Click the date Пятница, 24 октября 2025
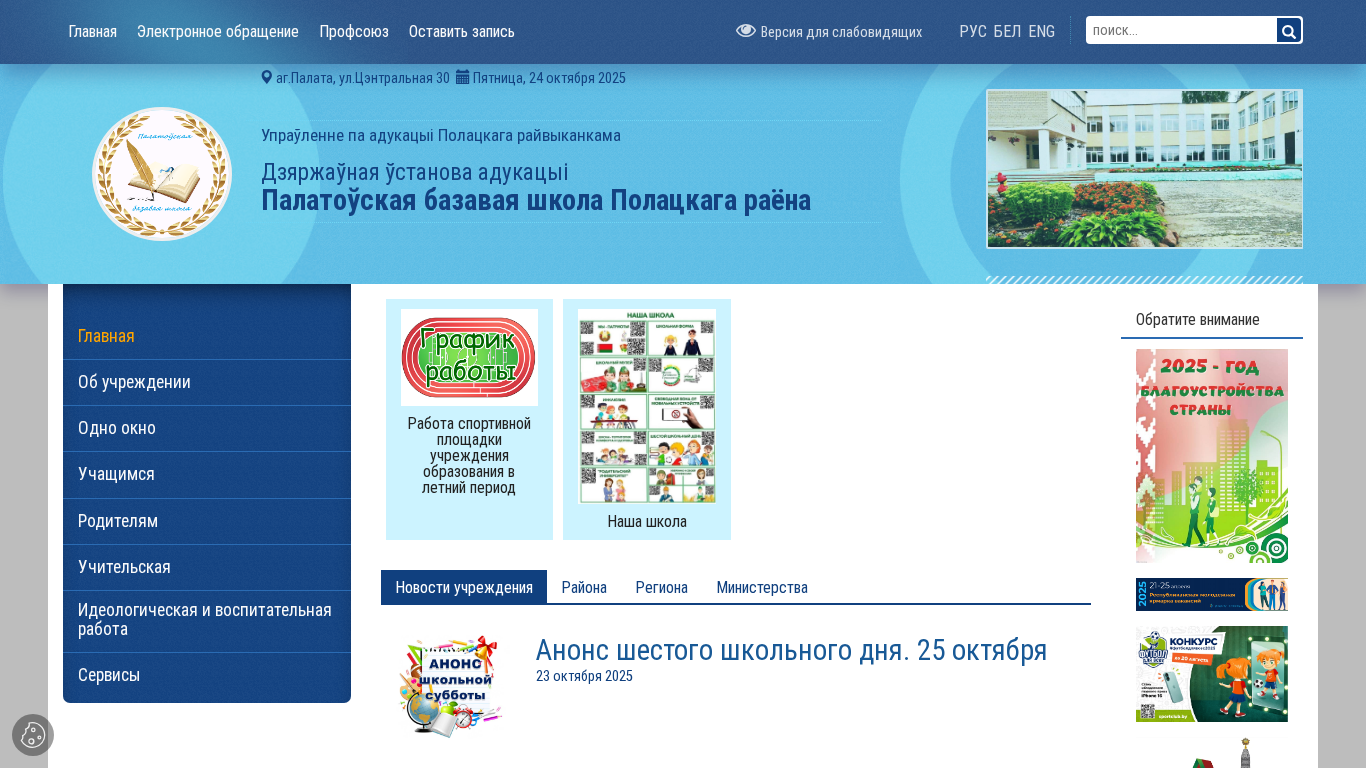Image resolution: width=1366 pixels, height=768 pixels. [x=549, y=78]
